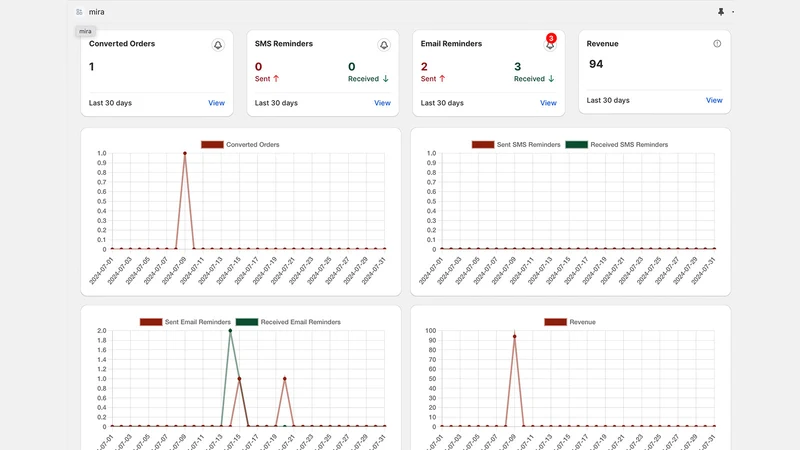This screenshot has height=450, width=800.
Task: Click the 'Email Reminders' card title
Action: [451, 43]
